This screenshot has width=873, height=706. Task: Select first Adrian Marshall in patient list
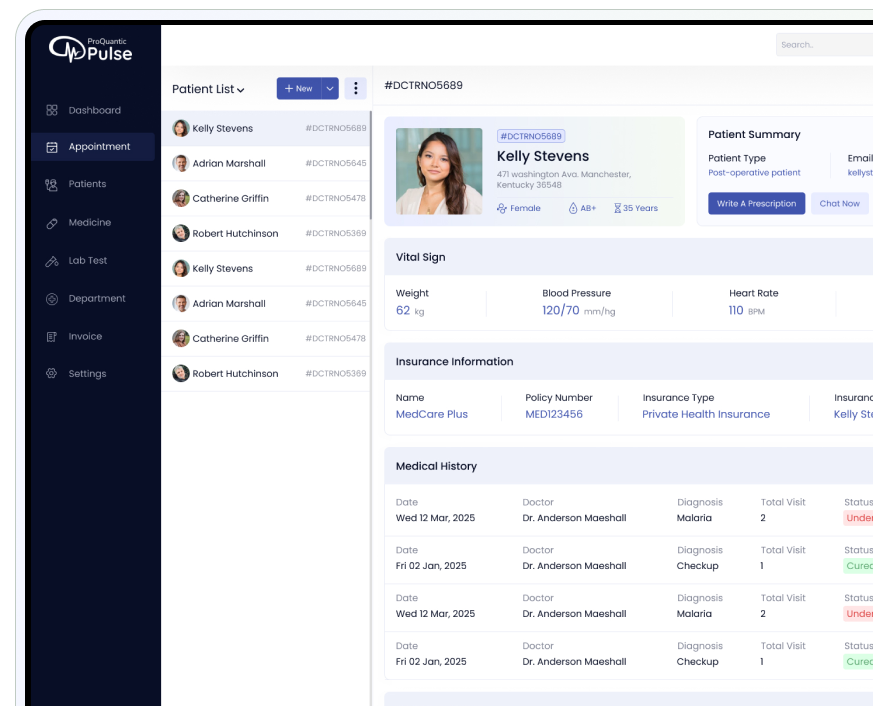[229, 163]
